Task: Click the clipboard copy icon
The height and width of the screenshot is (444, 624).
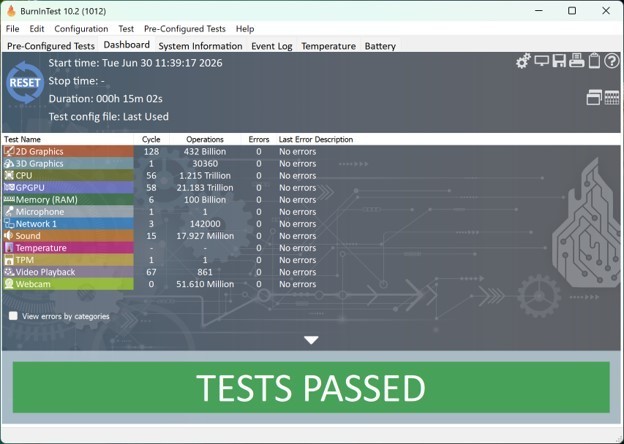Action: point(594,61)
